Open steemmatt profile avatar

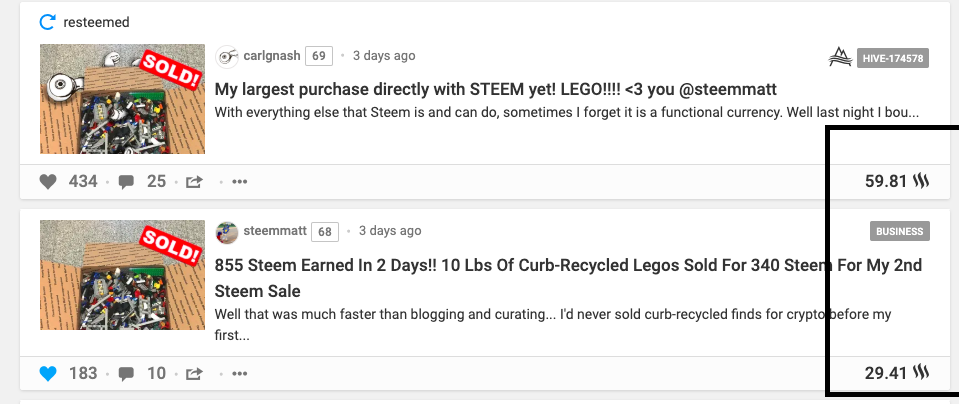coord(227,232)
